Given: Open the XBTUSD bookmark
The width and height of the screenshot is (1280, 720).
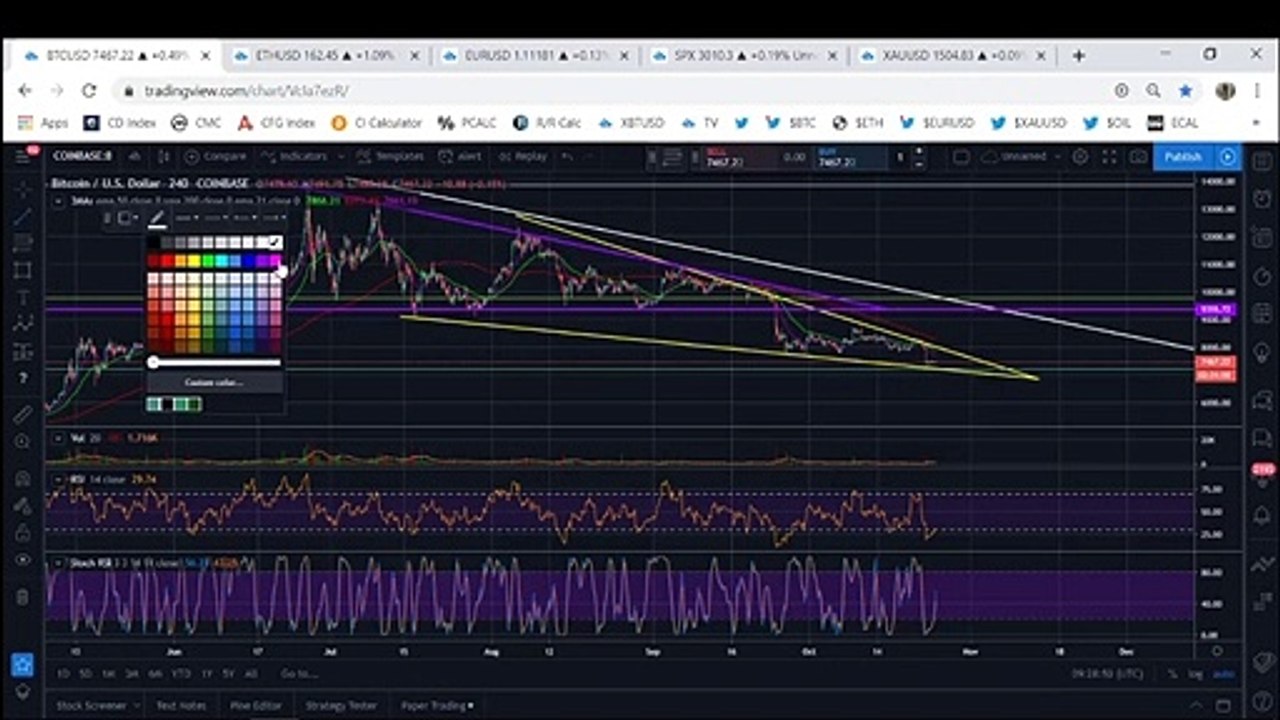Looking at the screenshot, I should (631, 123).
